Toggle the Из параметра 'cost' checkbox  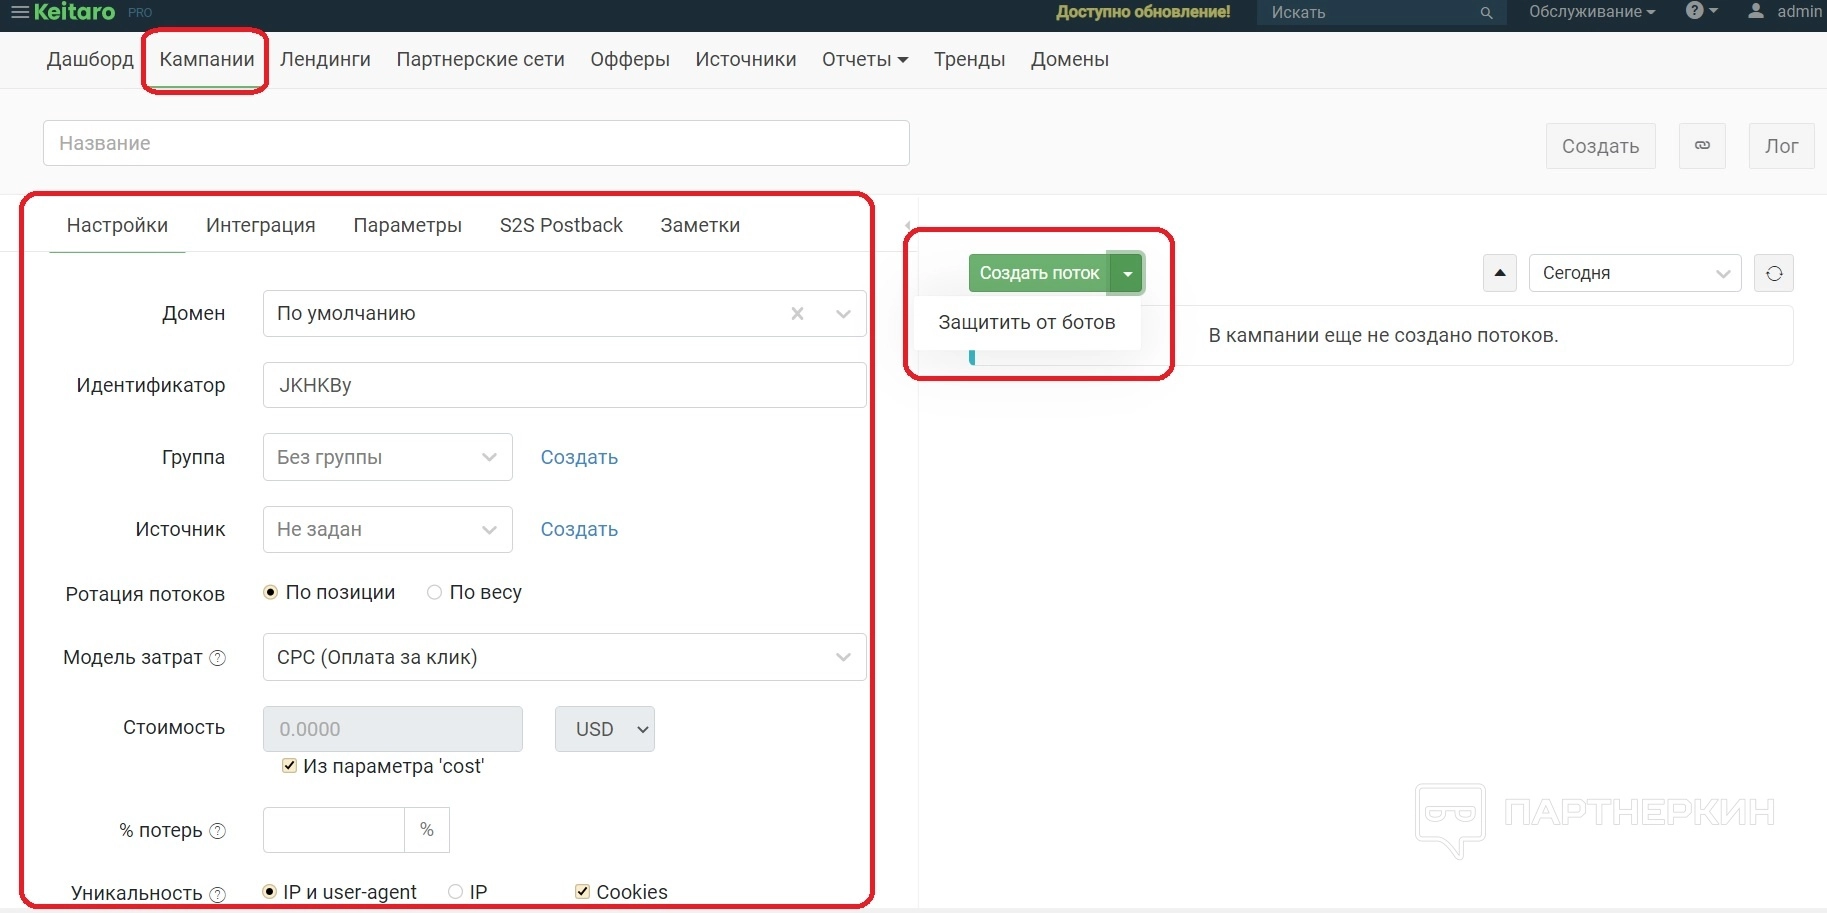289,766
